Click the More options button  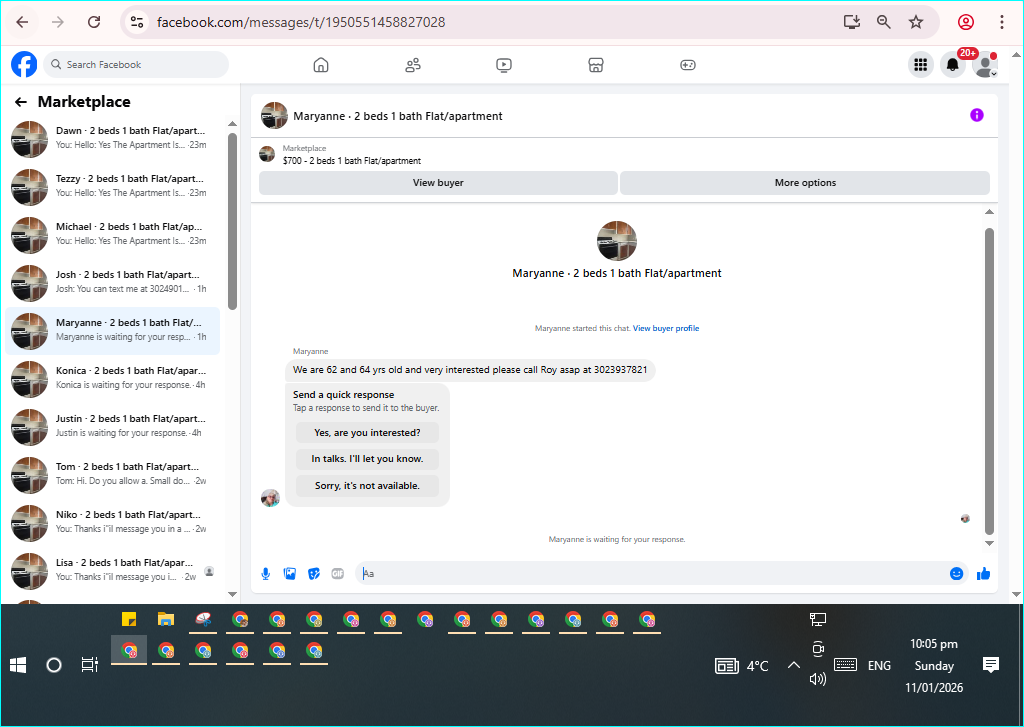pyautogui.click(x=805, y=183)
